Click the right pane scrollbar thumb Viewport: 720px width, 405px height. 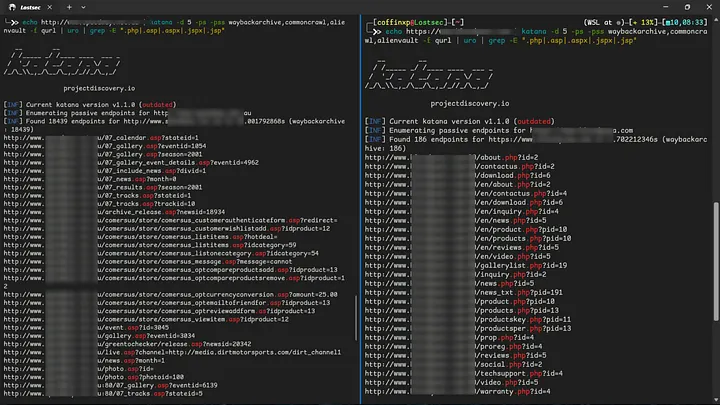tap(715, 261)
